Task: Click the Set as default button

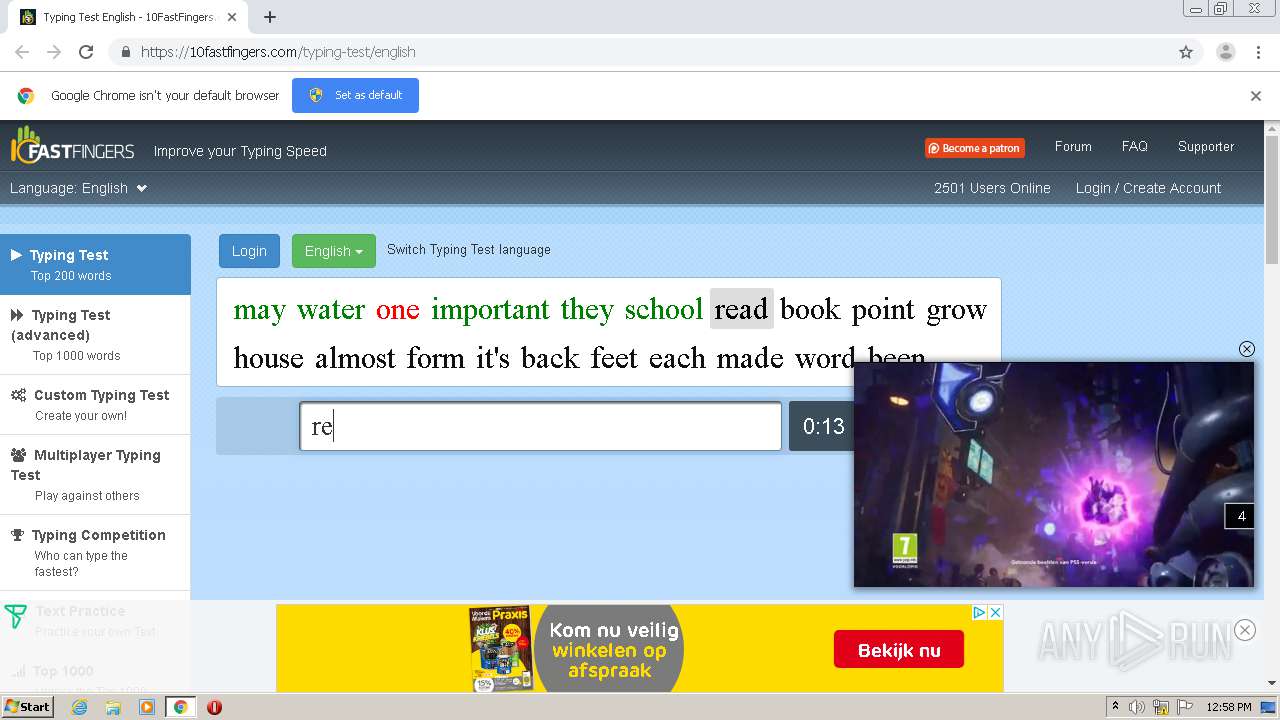Action: [355, 95]
